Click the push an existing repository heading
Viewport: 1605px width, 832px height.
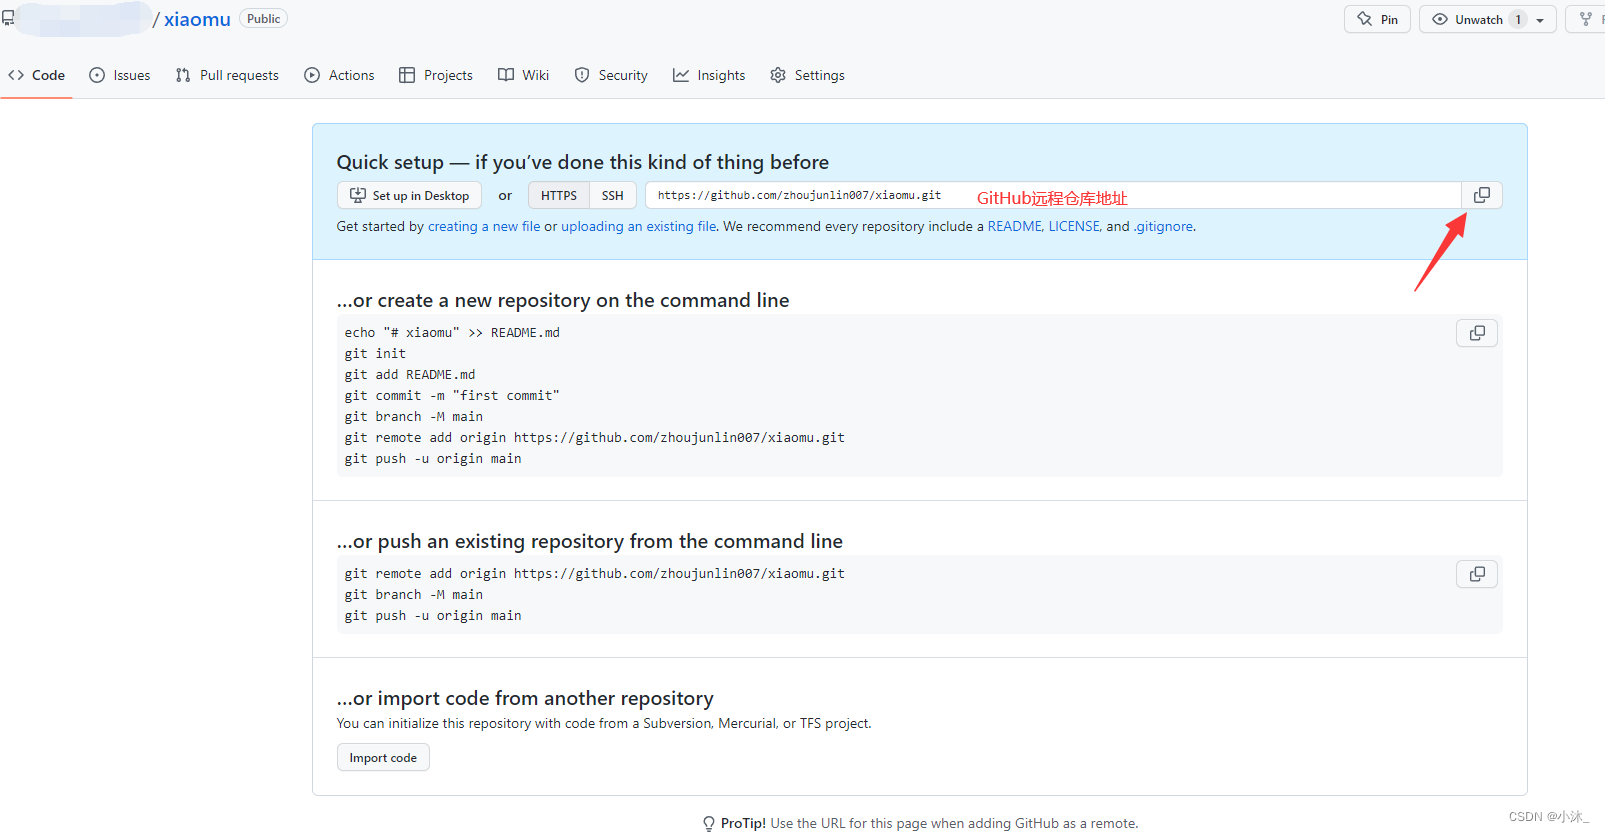tap(590, 541)
